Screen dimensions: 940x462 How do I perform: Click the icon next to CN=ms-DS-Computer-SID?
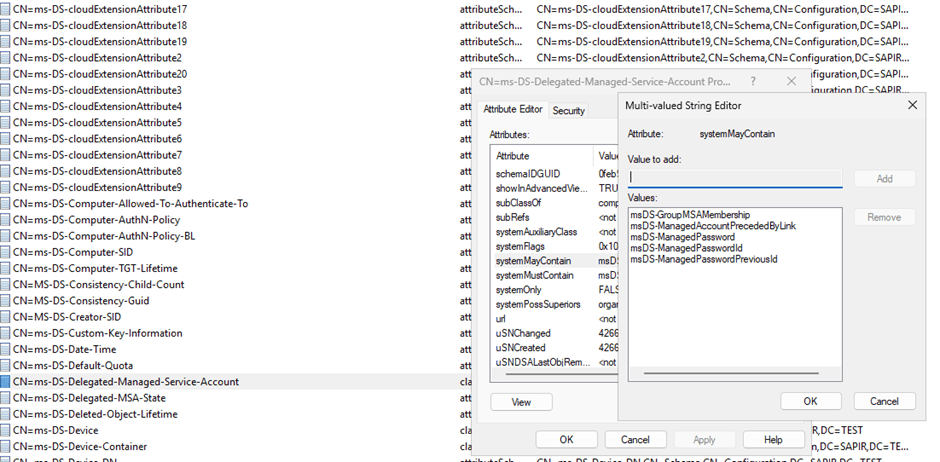click(x=6, y=252)
